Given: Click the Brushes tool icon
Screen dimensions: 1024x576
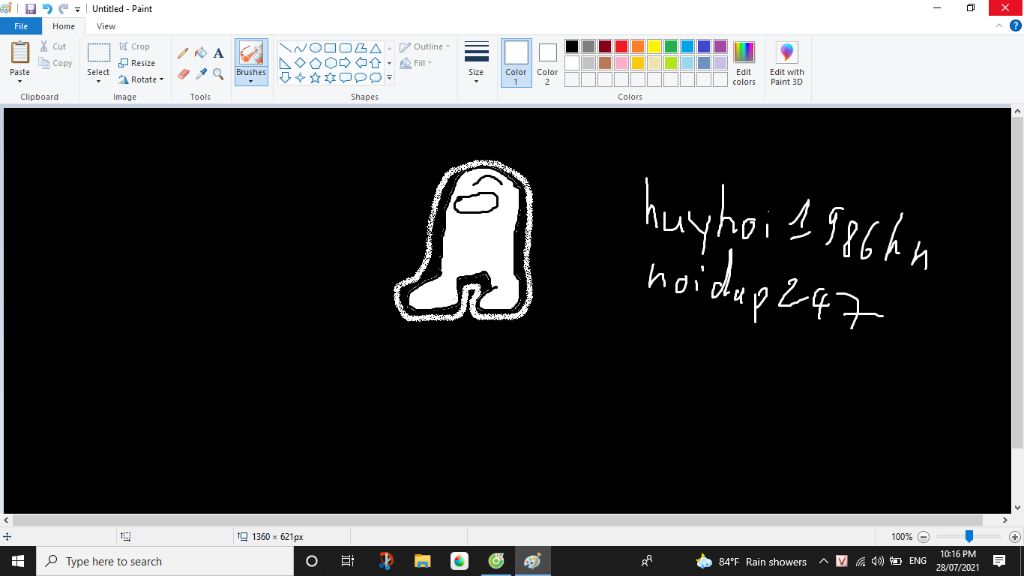Looking at the screenshot, I should pyautogui.click(x=251, y=54).
